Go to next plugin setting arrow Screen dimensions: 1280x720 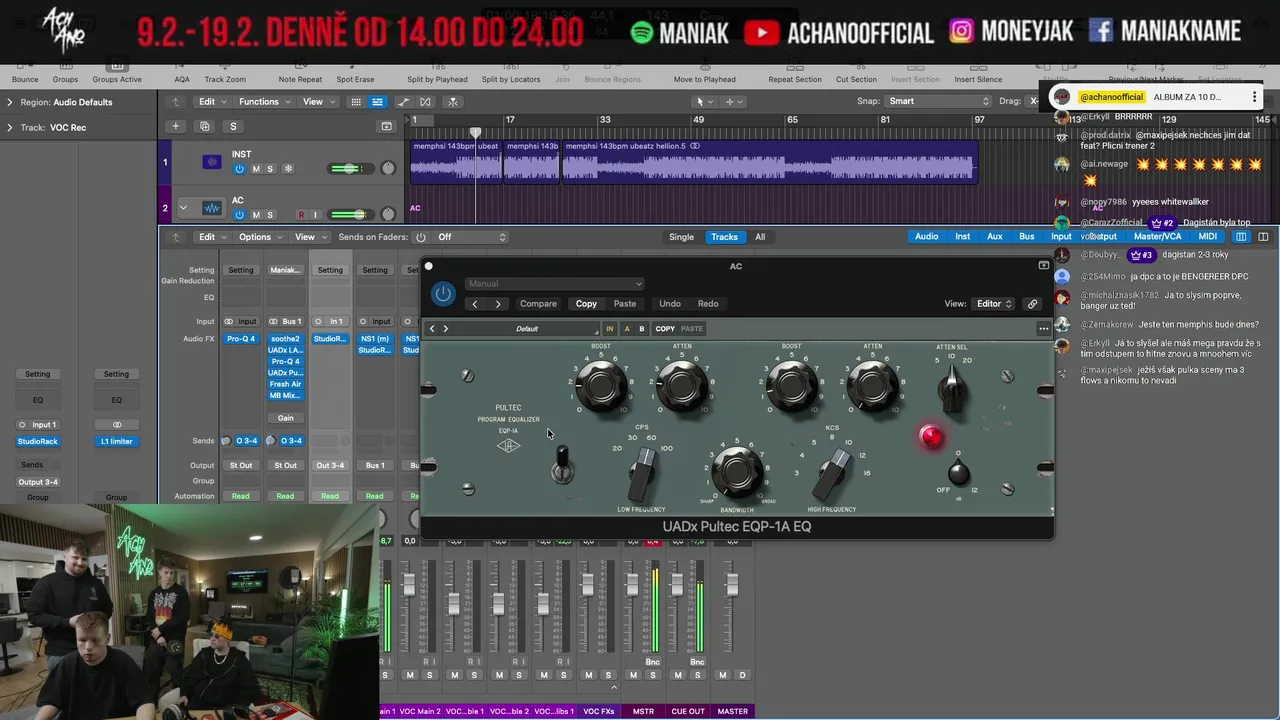pyautogui.click(x=498, y=304)
